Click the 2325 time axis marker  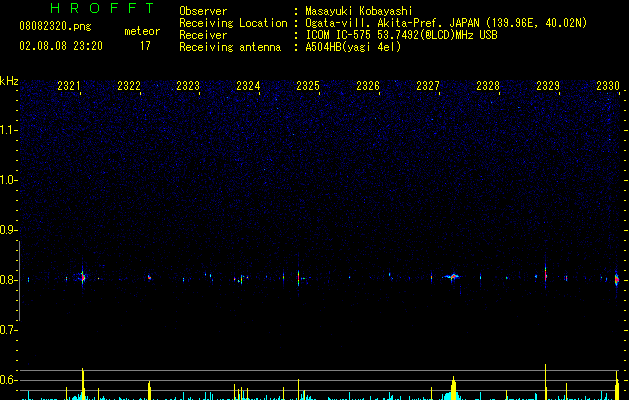308,86
